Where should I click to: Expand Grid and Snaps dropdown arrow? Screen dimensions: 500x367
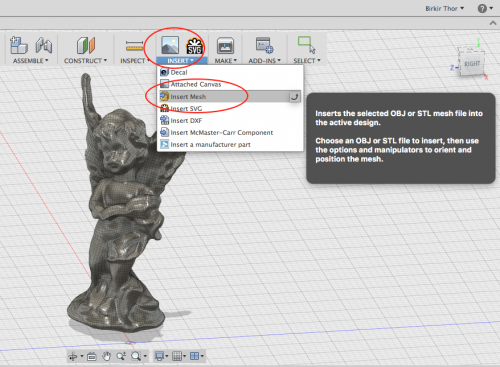(x=184, y=356)
